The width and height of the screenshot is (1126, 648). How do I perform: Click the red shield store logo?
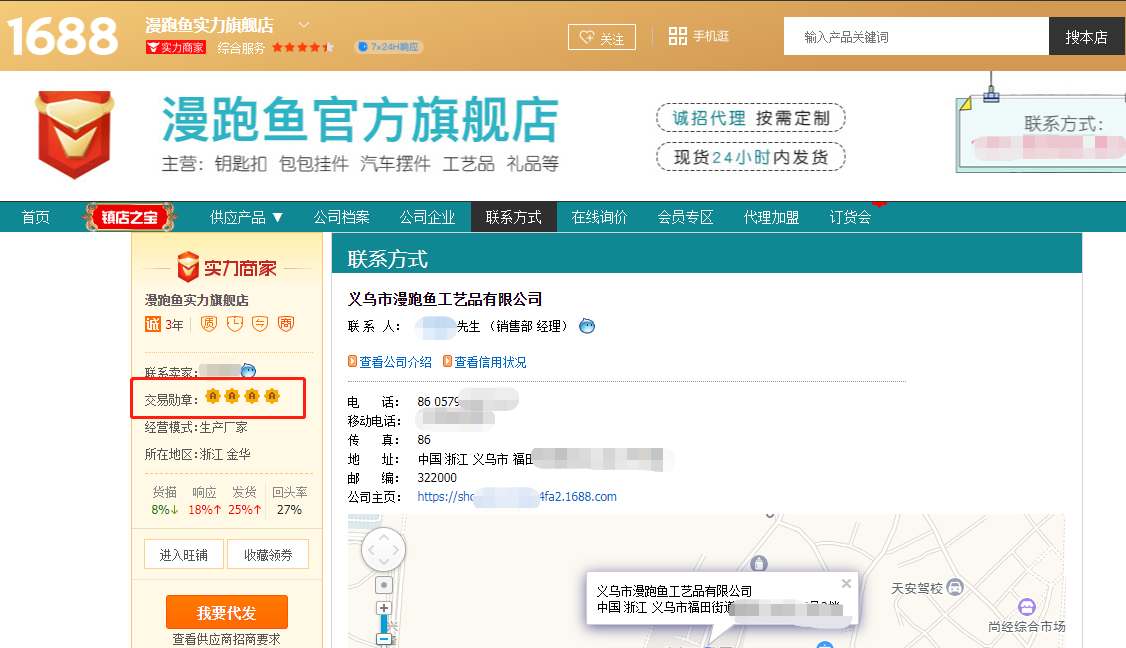[75, 134]
